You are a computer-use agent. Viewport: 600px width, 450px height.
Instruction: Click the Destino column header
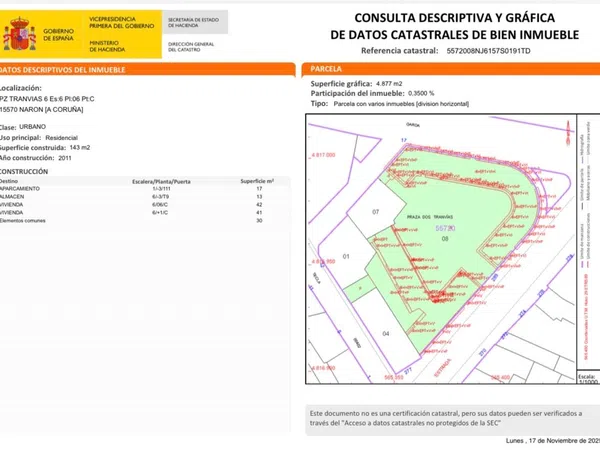tap(9, 181)
